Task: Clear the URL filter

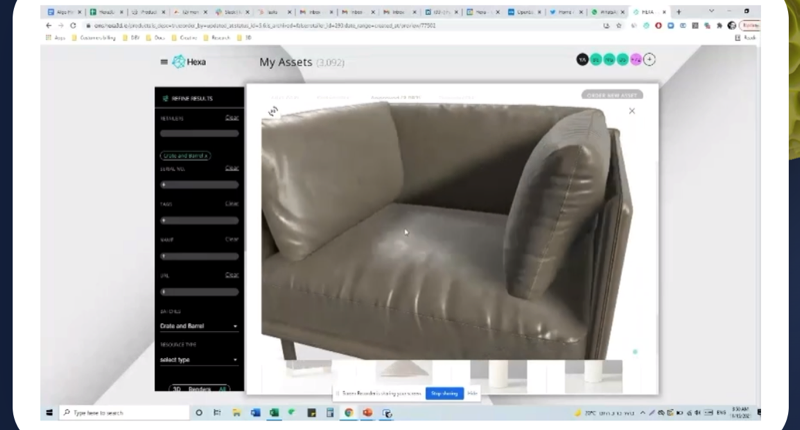Action: (232, 275)
